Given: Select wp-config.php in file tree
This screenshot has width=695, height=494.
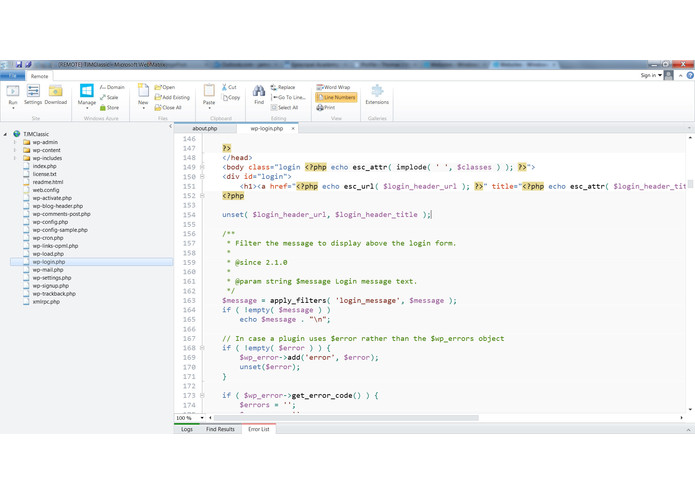Looking at the screenshot, I should click(x=50, y=222).
